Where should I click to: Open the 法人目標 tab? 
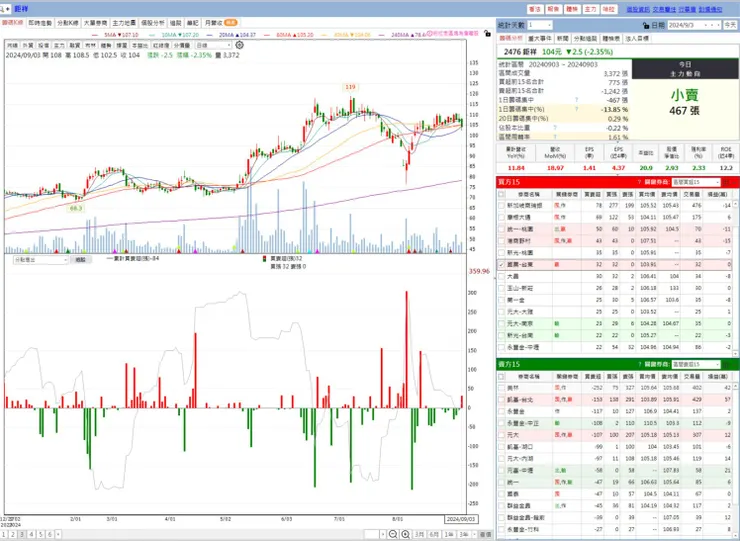637,38
